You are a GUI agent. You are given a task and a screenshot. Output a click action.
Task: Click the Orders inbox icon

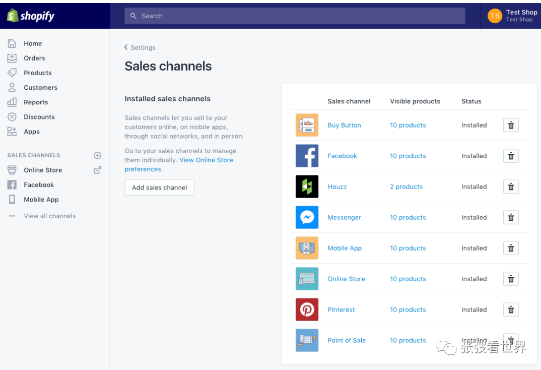pos(12,58)
